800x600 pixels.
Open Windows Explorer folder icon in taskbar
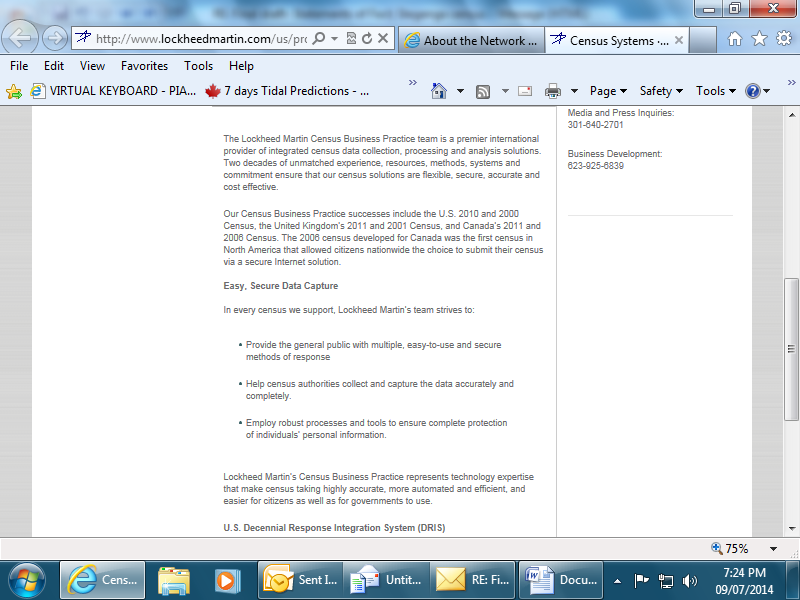(x=174, y=580)
